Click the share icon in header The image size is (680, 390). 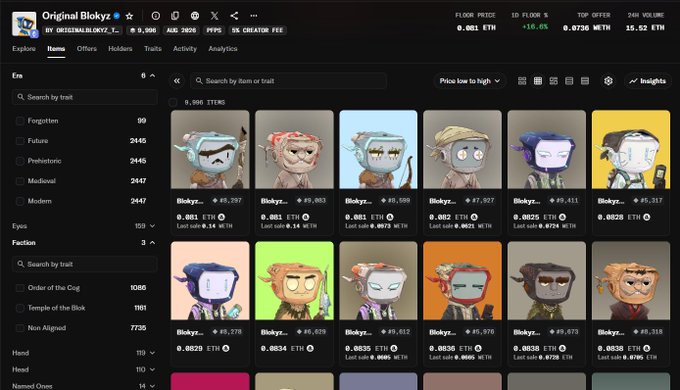(x=234, y=16)
